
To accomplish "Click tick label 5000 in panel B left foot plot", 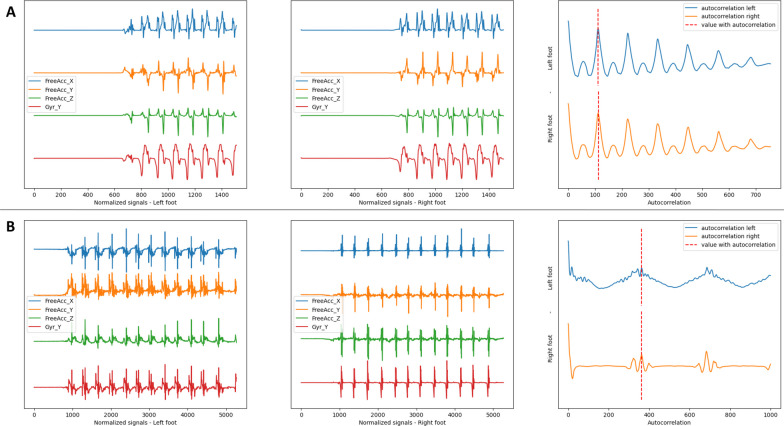I will tap(226, 415).
